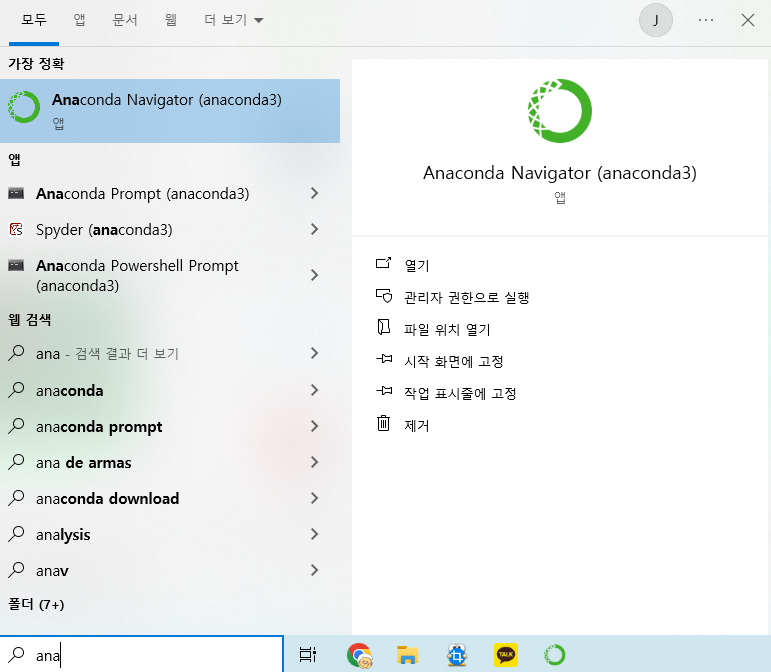The image size is (771, 672).
Task: Expand the 'anaconda' web search arrow
Action: click(315, 390)
